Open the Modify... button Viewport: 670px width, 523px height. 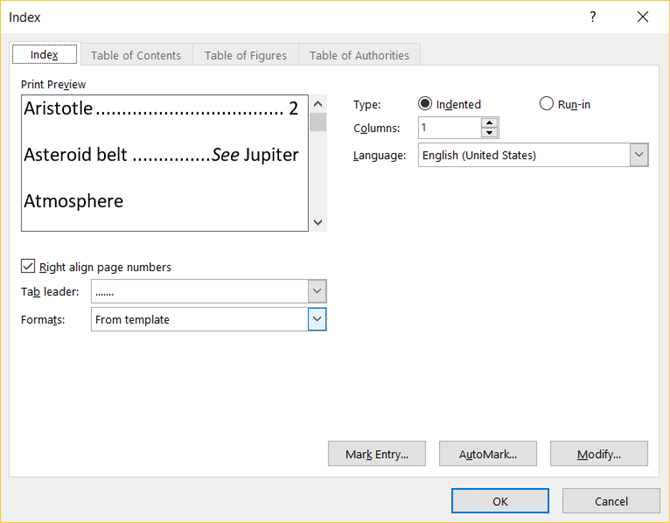click(x=599, y=454)
